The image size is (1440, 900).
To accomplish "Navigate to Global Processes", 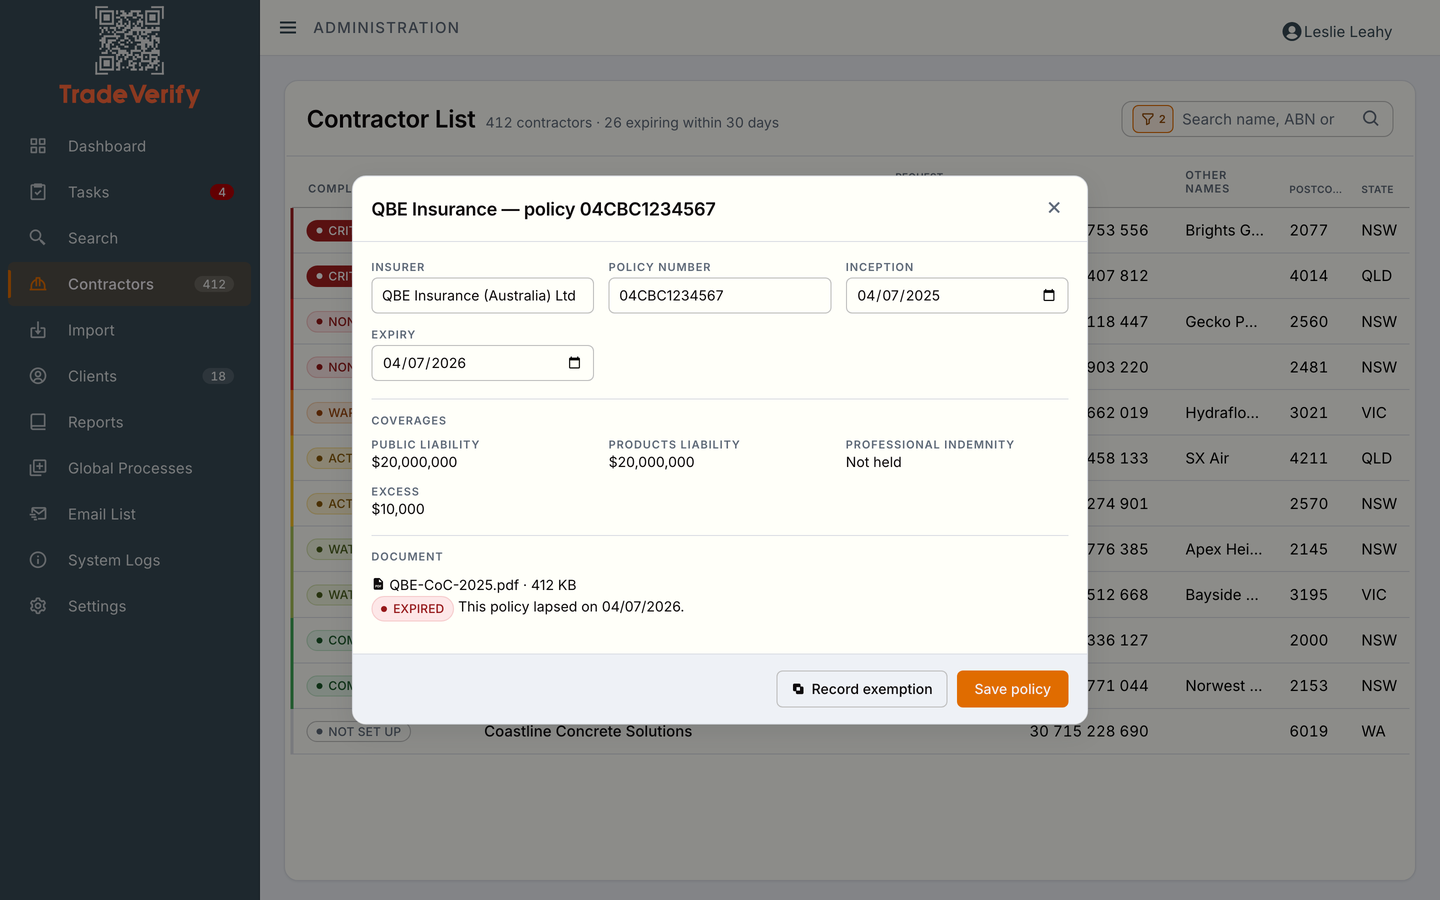I will click(130, 468).
